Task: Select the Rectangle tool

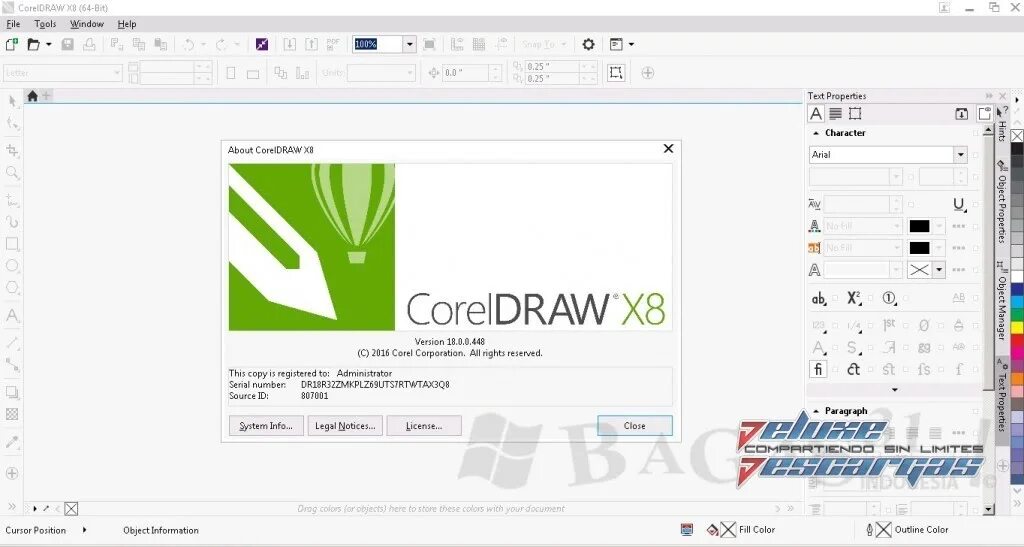Action: pyautogui.click(x=12, y=244)
